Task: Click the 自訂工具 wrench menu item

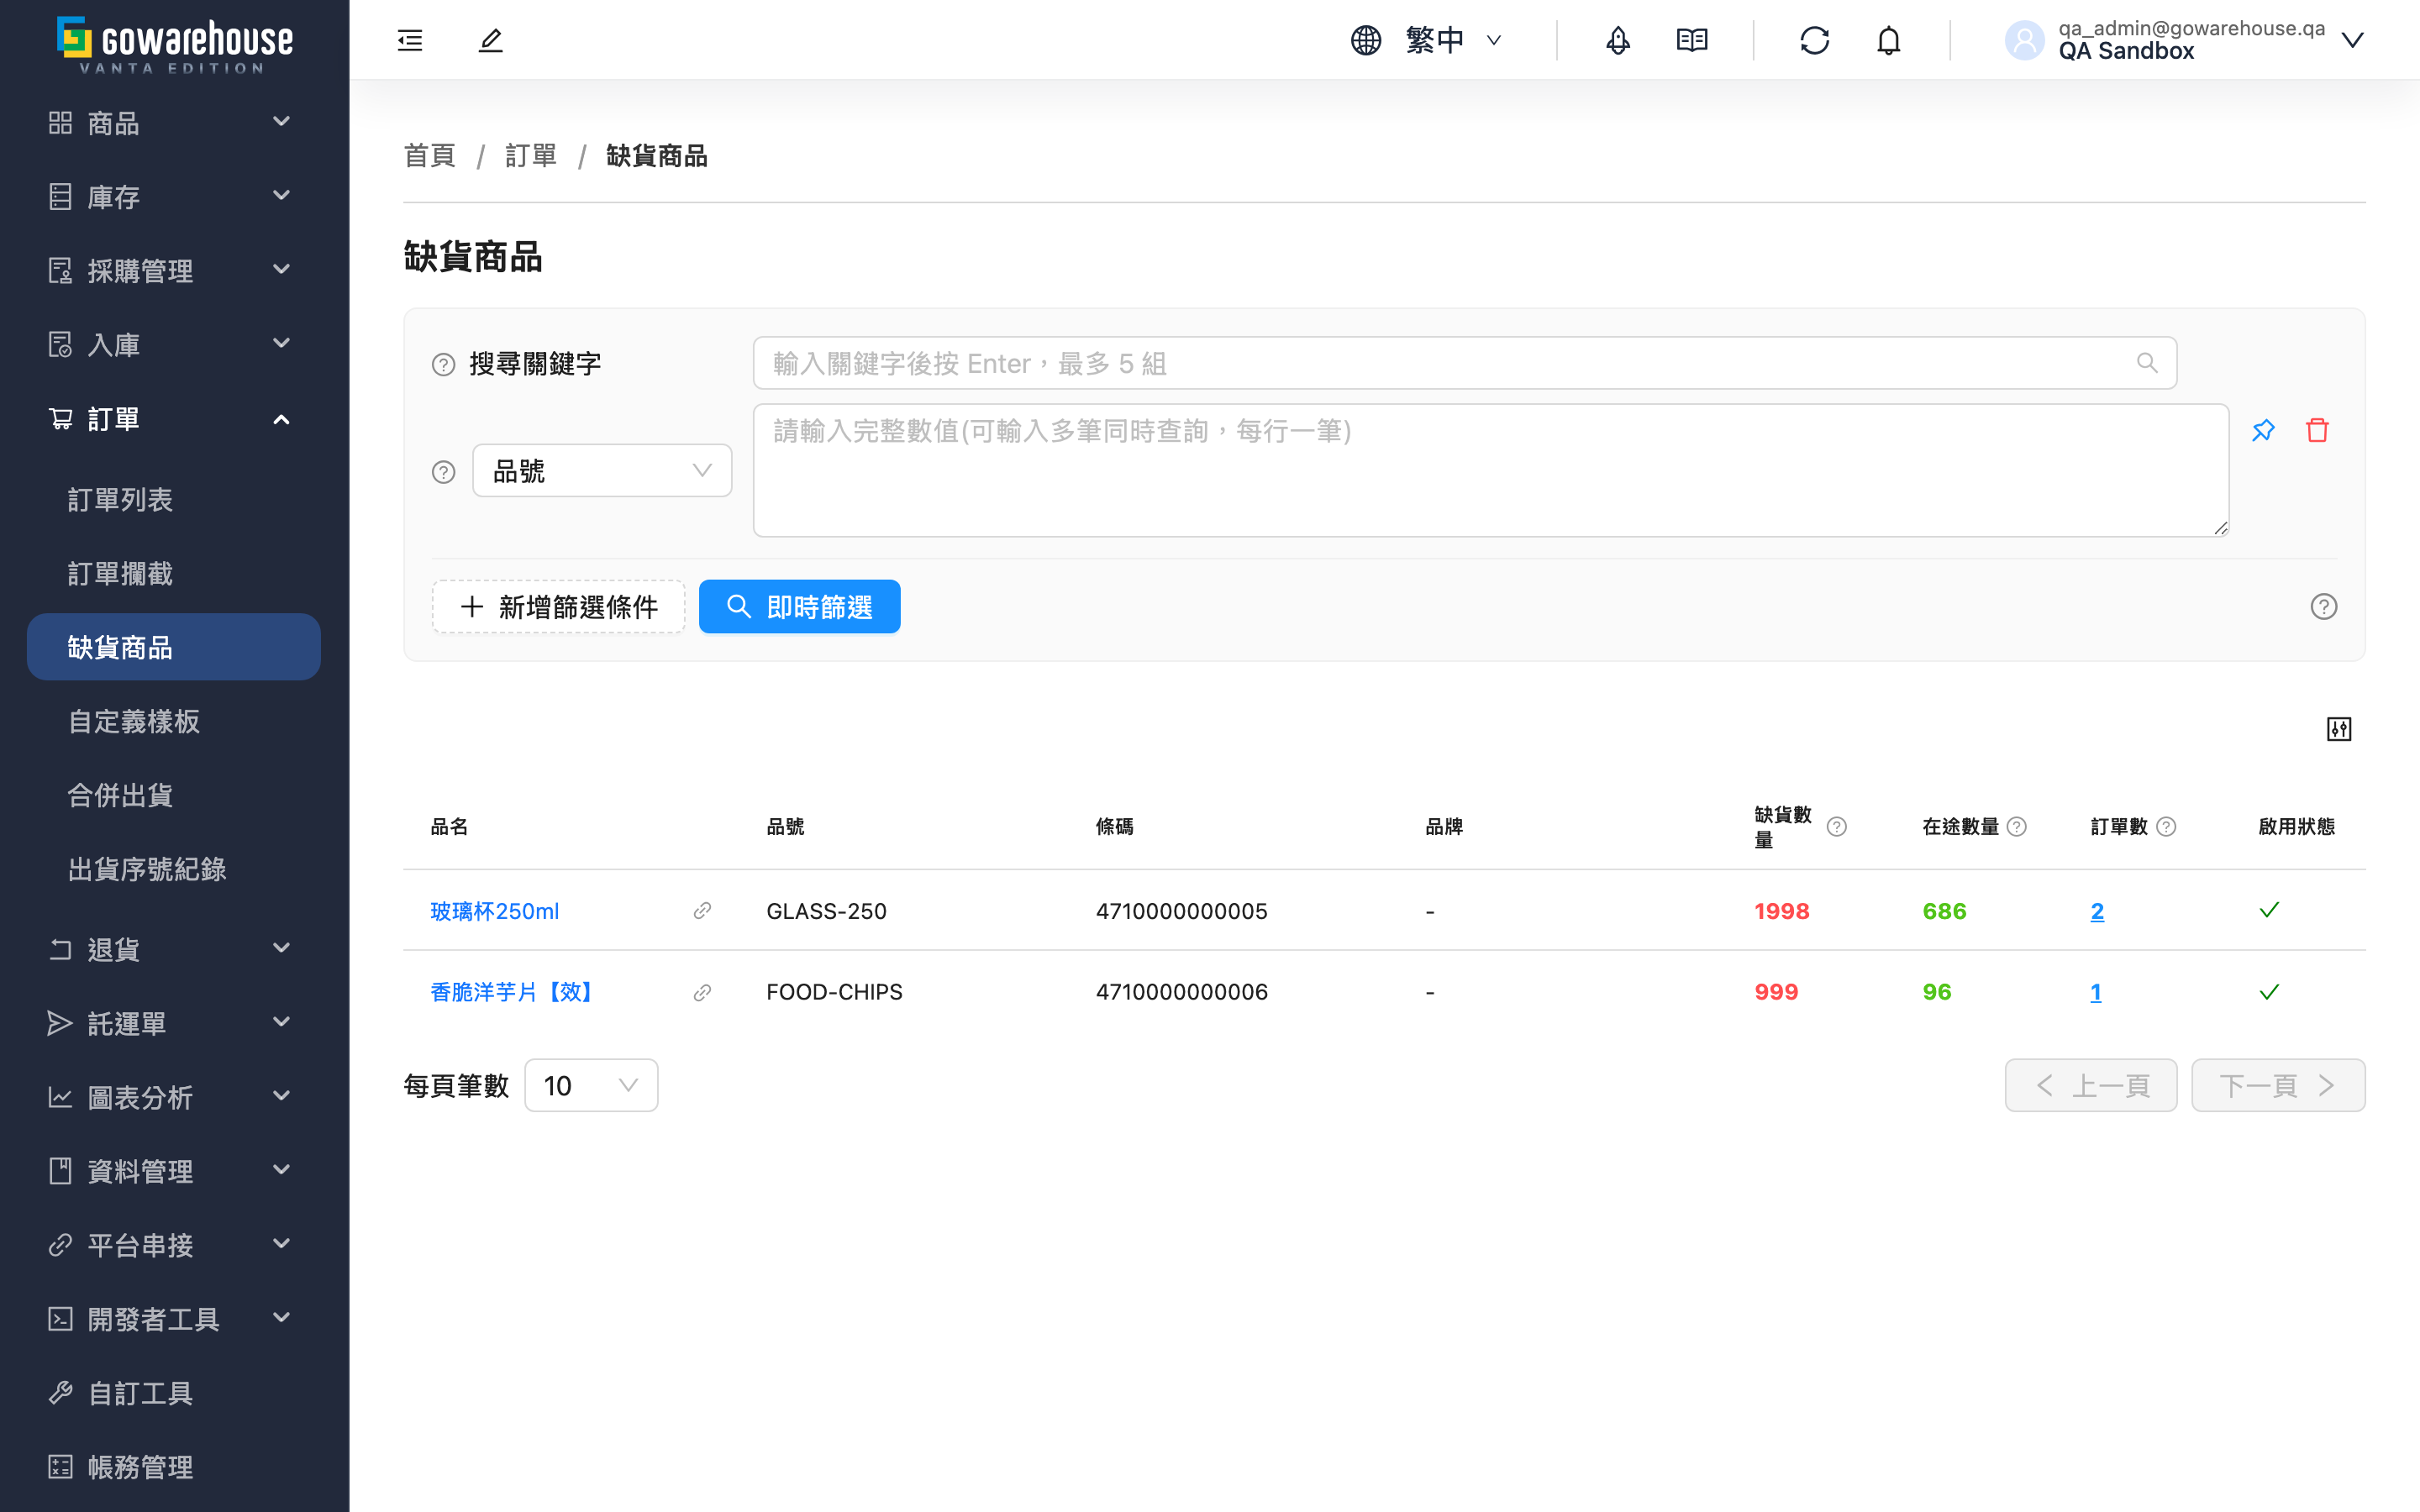Action: [x=175, y=1392]
